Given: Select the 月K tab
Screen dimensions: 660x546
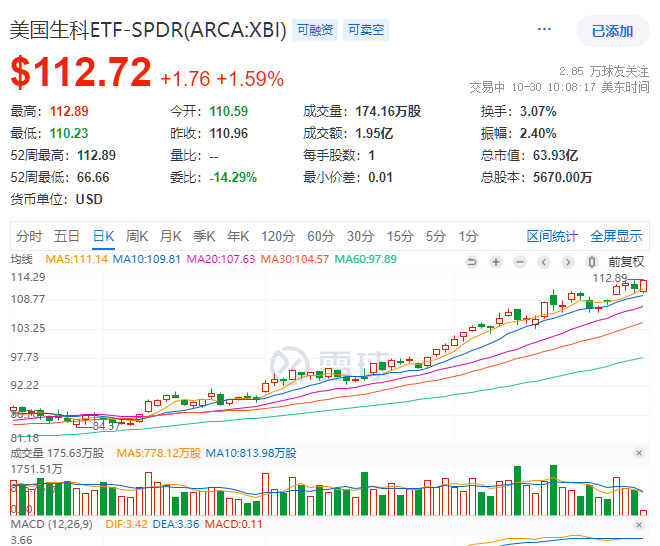Looking at the screenshot, I should [170, 236].
